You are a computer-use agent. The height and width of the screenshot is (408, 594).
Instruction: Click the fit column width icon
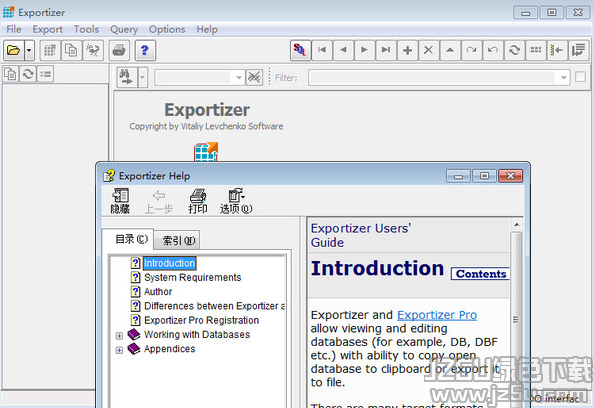point(557,50)
